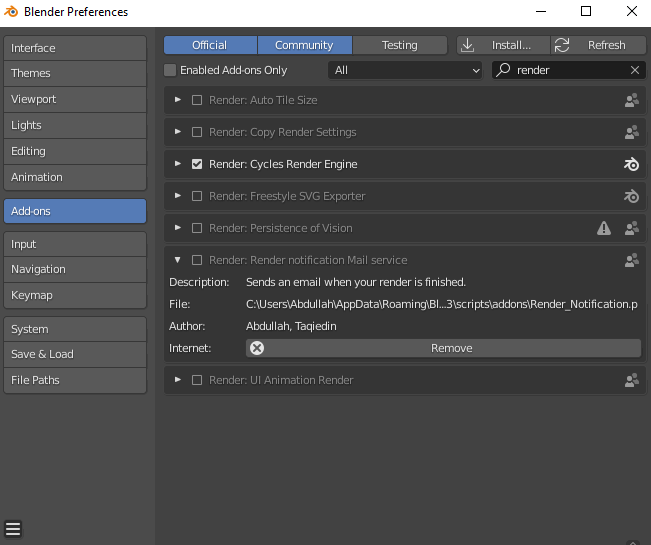Click the refresh arrows icon
651x545 pixels.
(x=562, y=45)
